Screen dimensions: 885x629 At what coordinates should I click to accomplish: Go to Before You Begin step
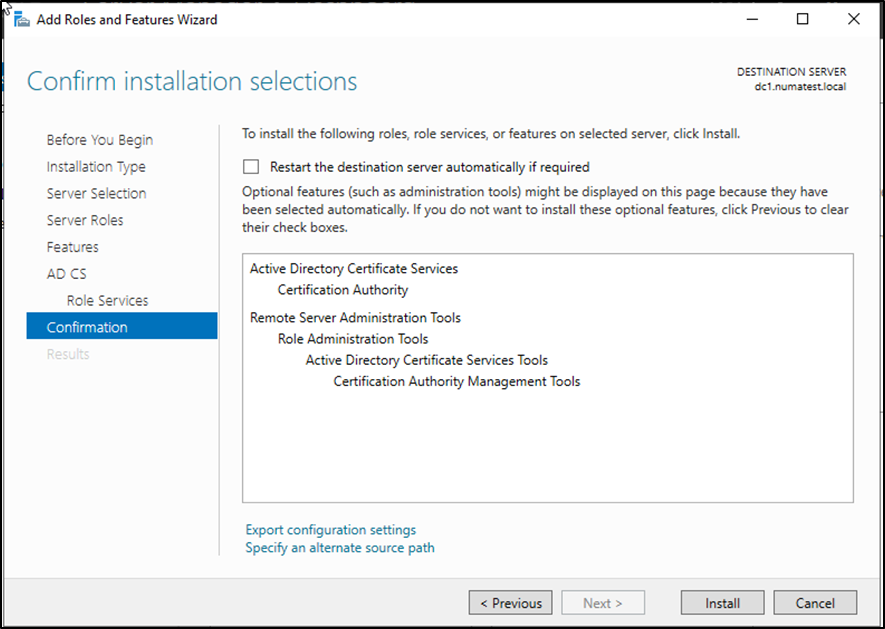point(99,140)
